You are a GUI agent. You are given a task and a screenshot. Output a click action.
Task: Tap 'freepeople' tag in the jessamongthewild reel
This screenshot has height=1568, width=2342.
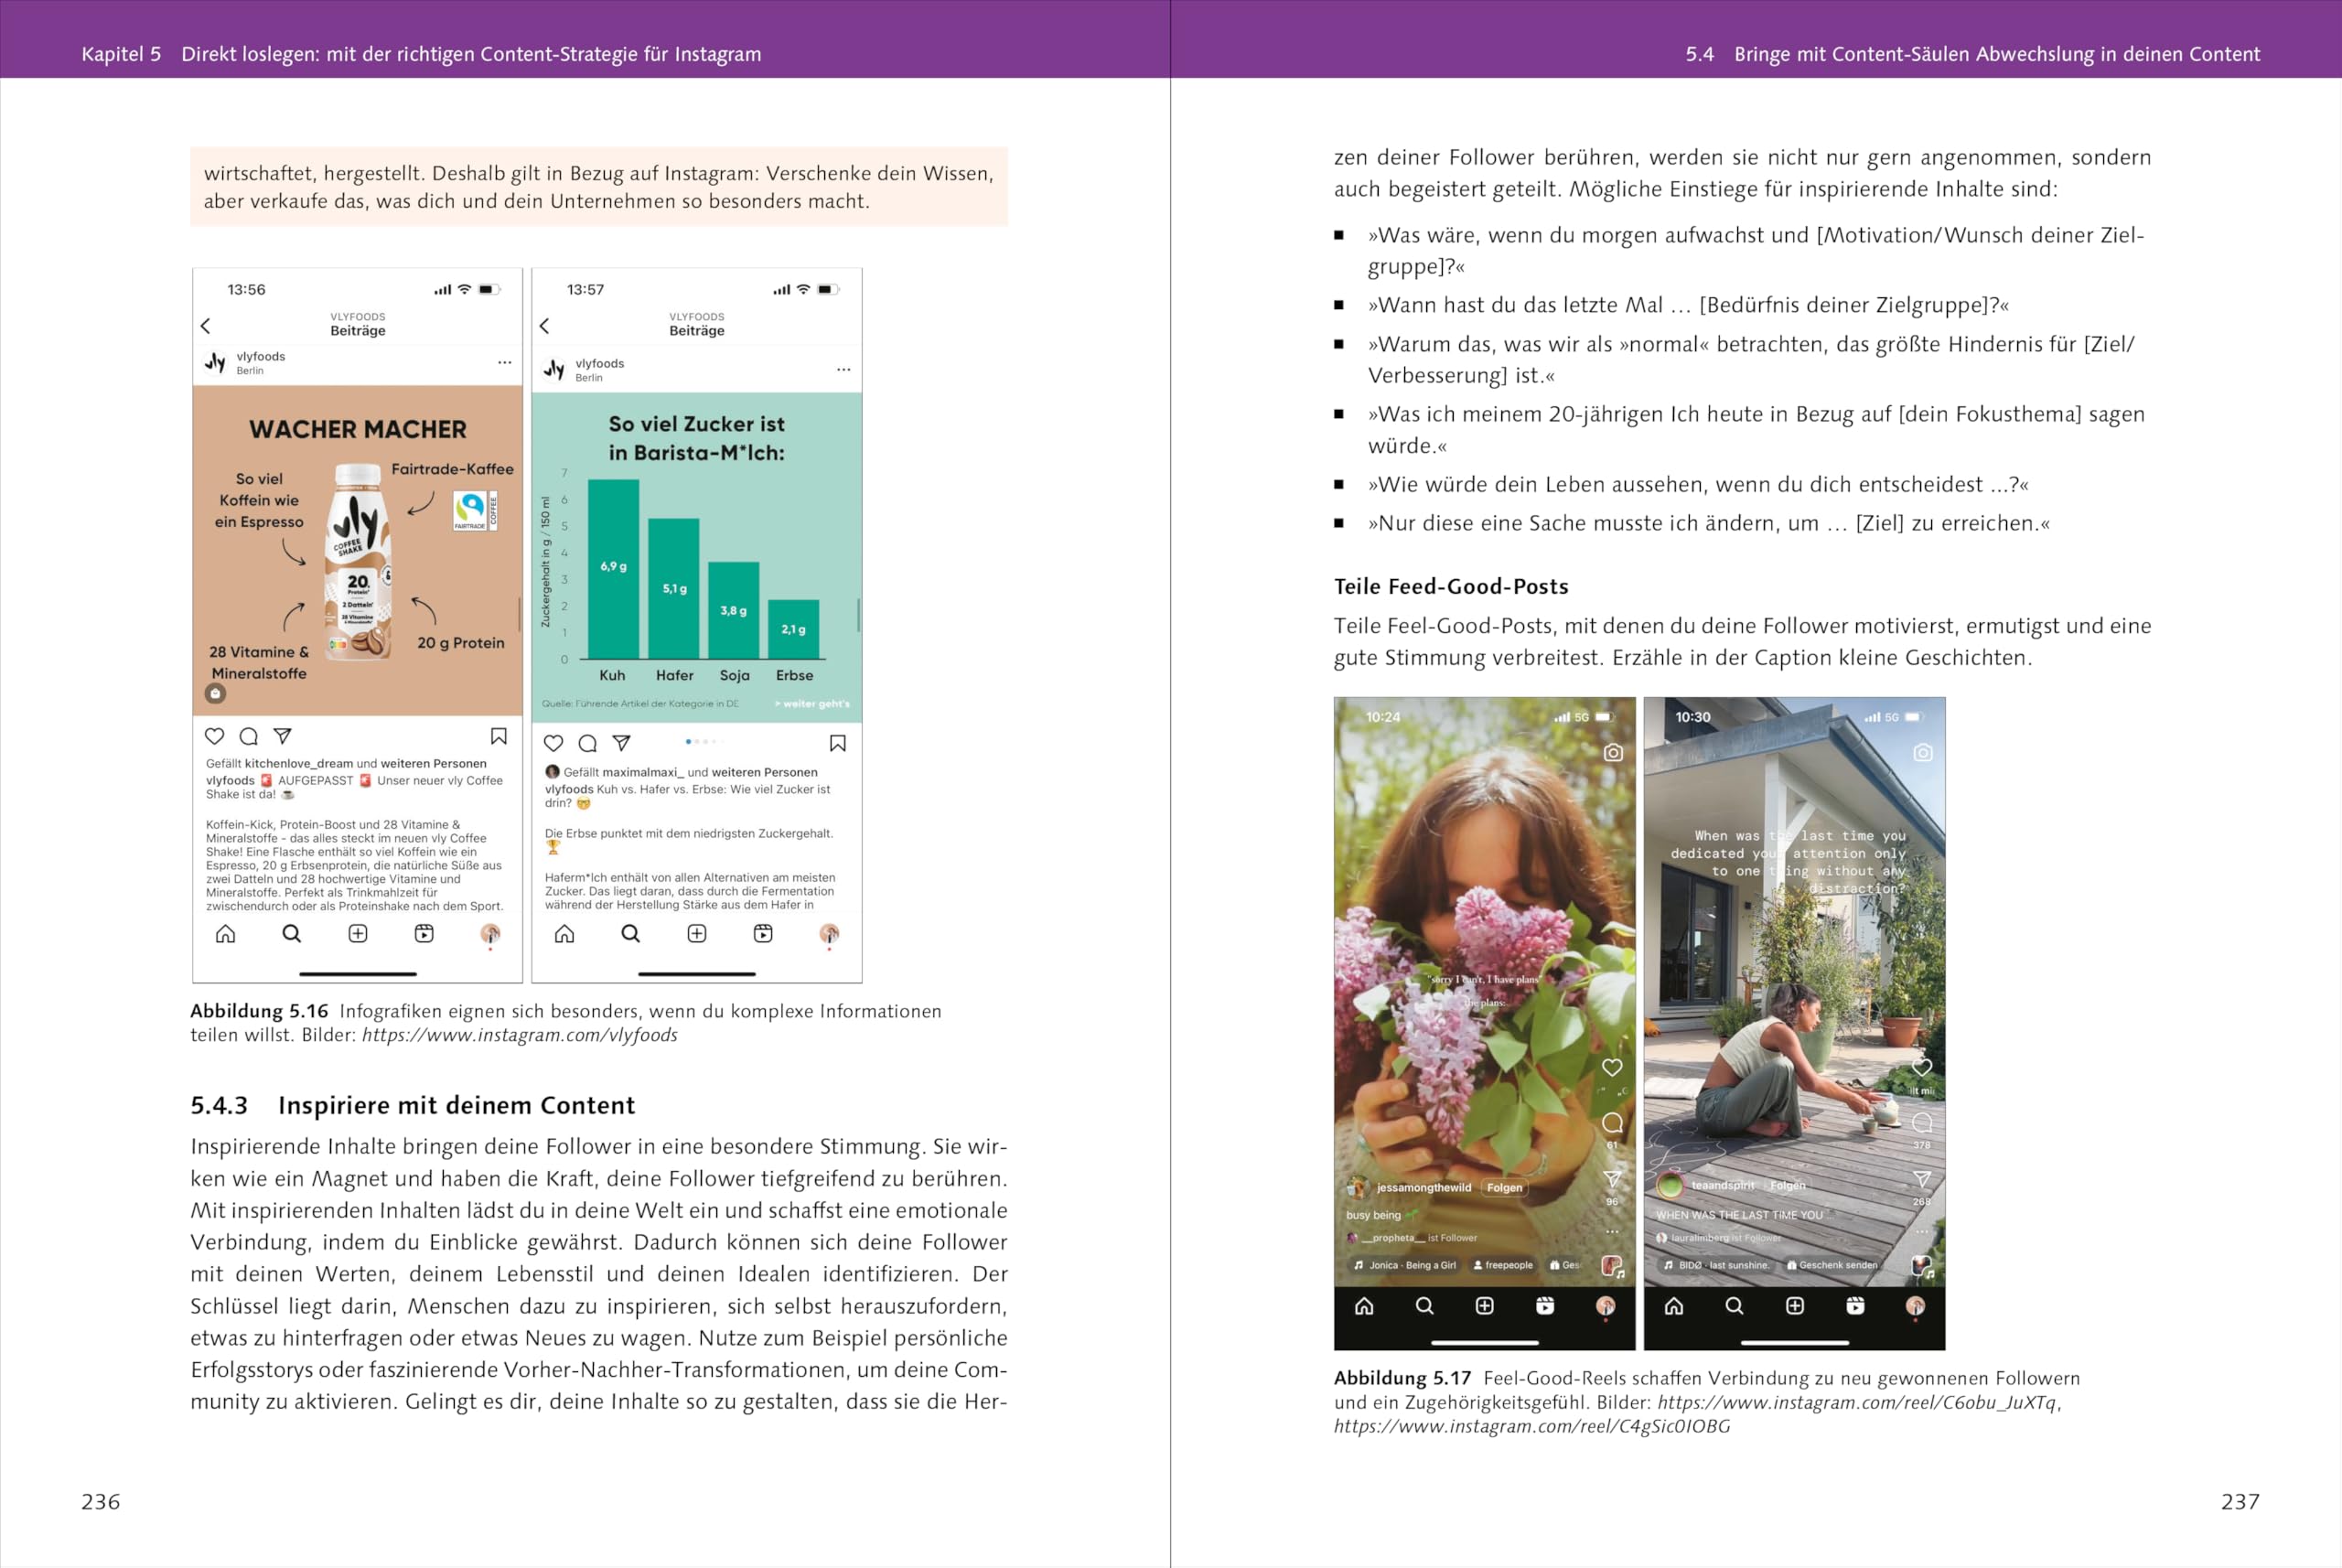(x=1503, y=1265)
